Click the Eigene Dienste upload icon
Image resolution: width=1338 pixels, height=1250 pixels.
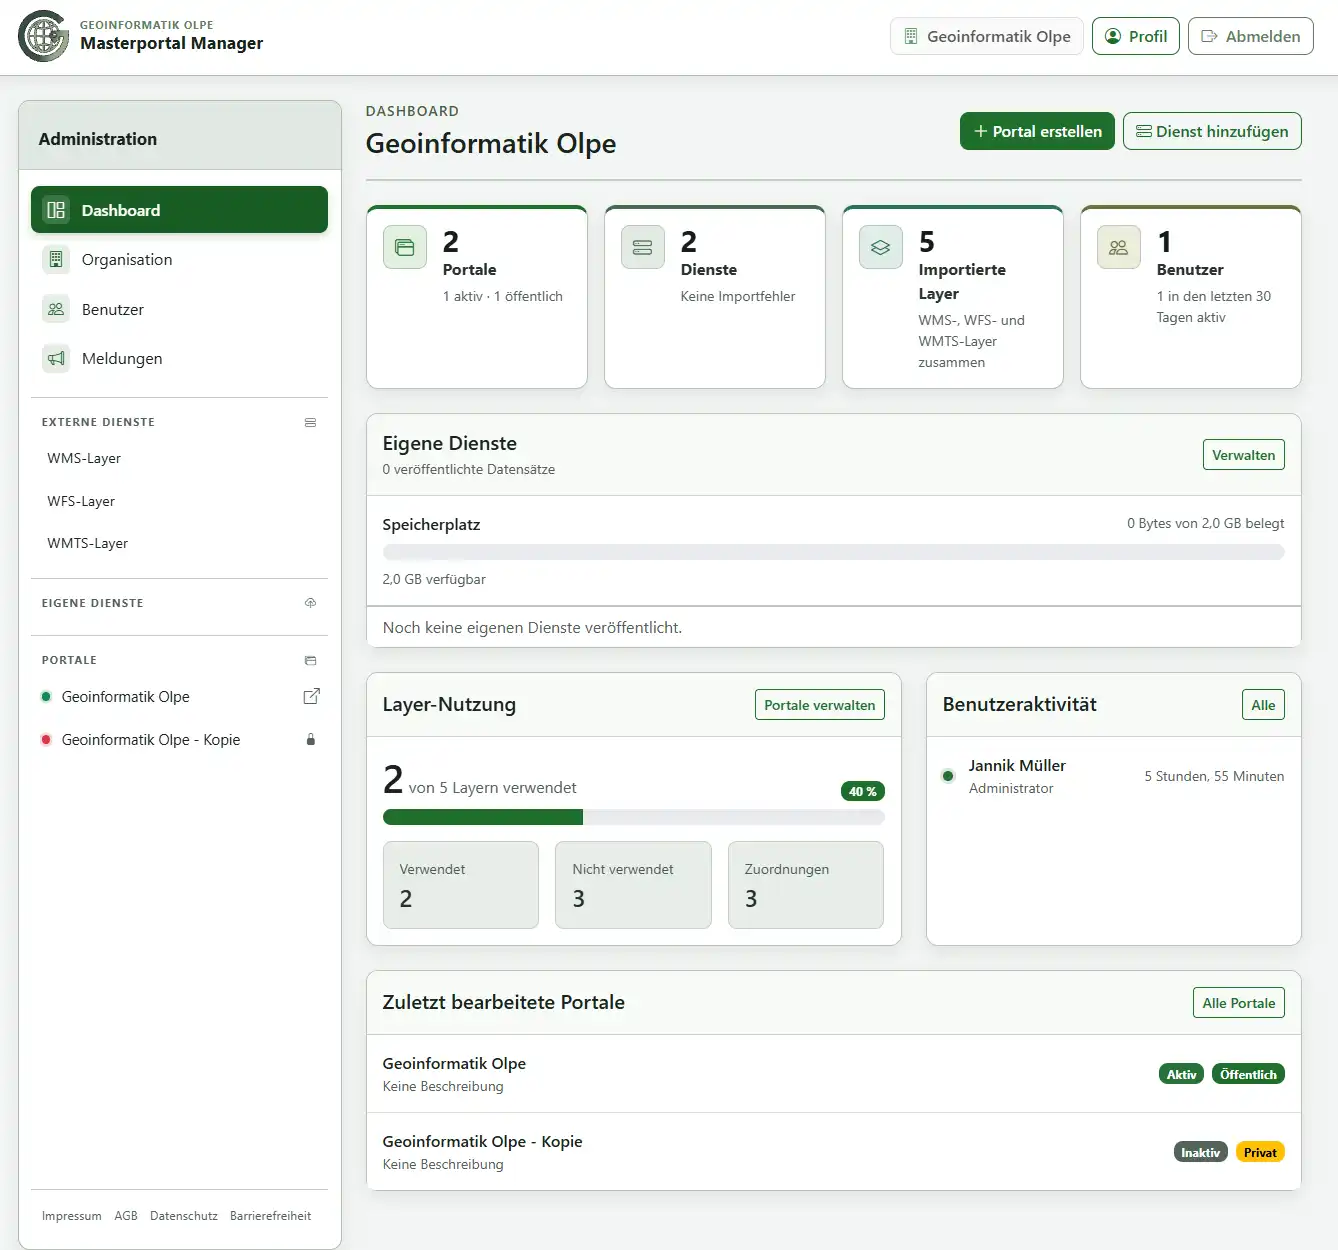pos(310,603)
